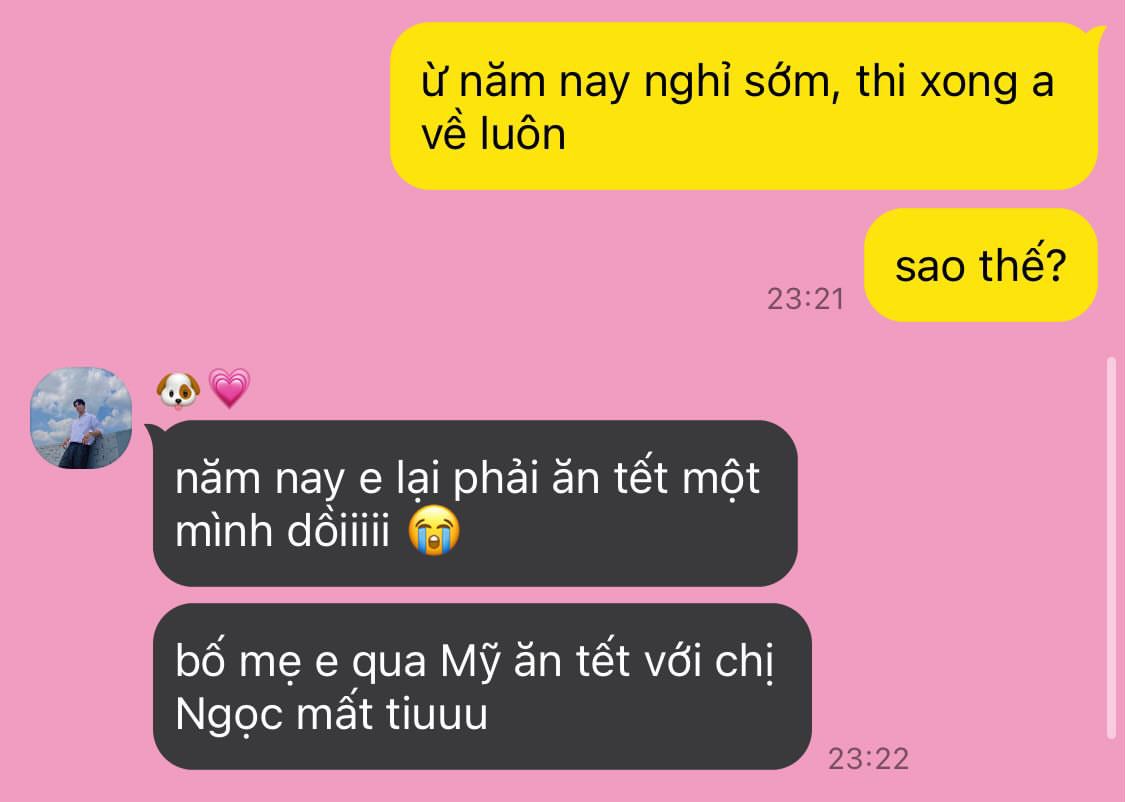Click the crying face emoji in gray message
The height and width of the screenshot is (802, 1125).
point(434,530)
